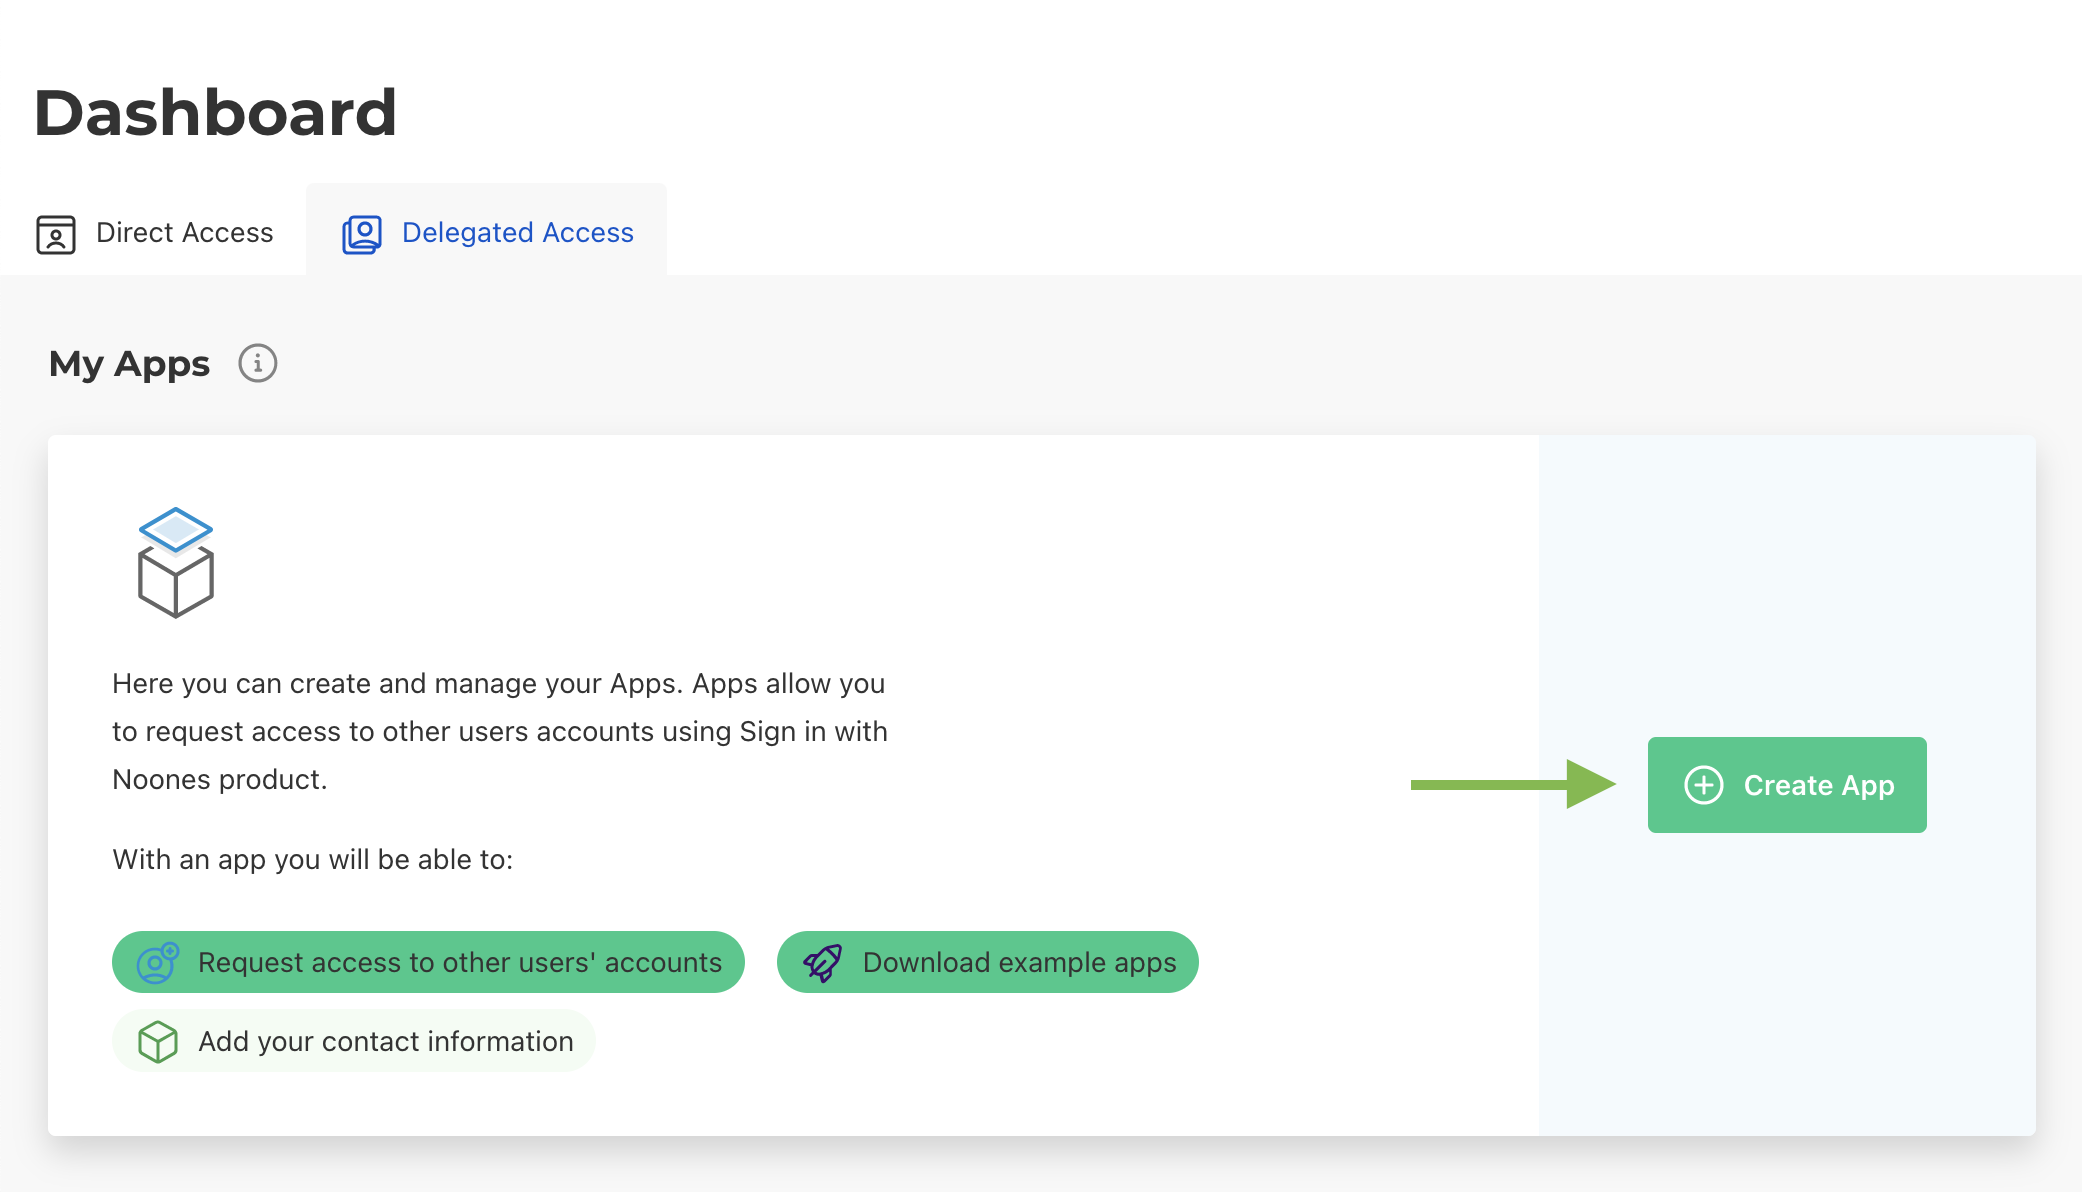Click Request access to other users' accounts
2082x1192 pixels.
click(459, 962)
